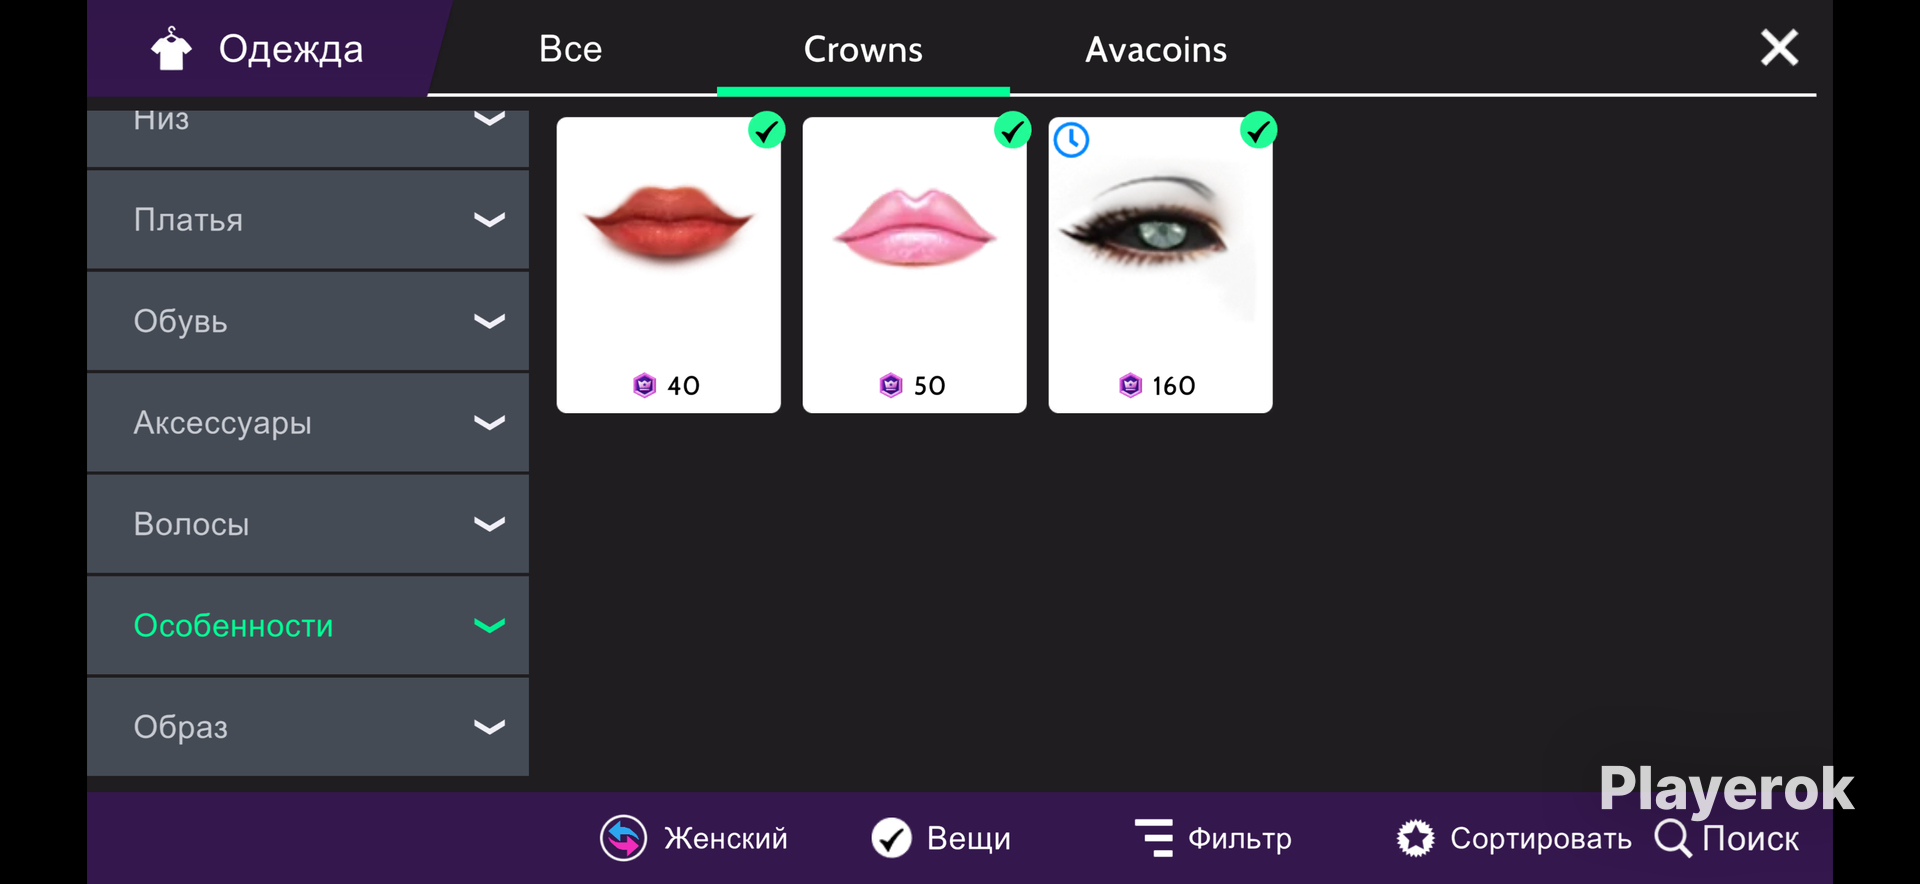Click the Фильтр filter lines icon
The image size is (1920, 884).
pyautogui.click(x=1154, y=838)
